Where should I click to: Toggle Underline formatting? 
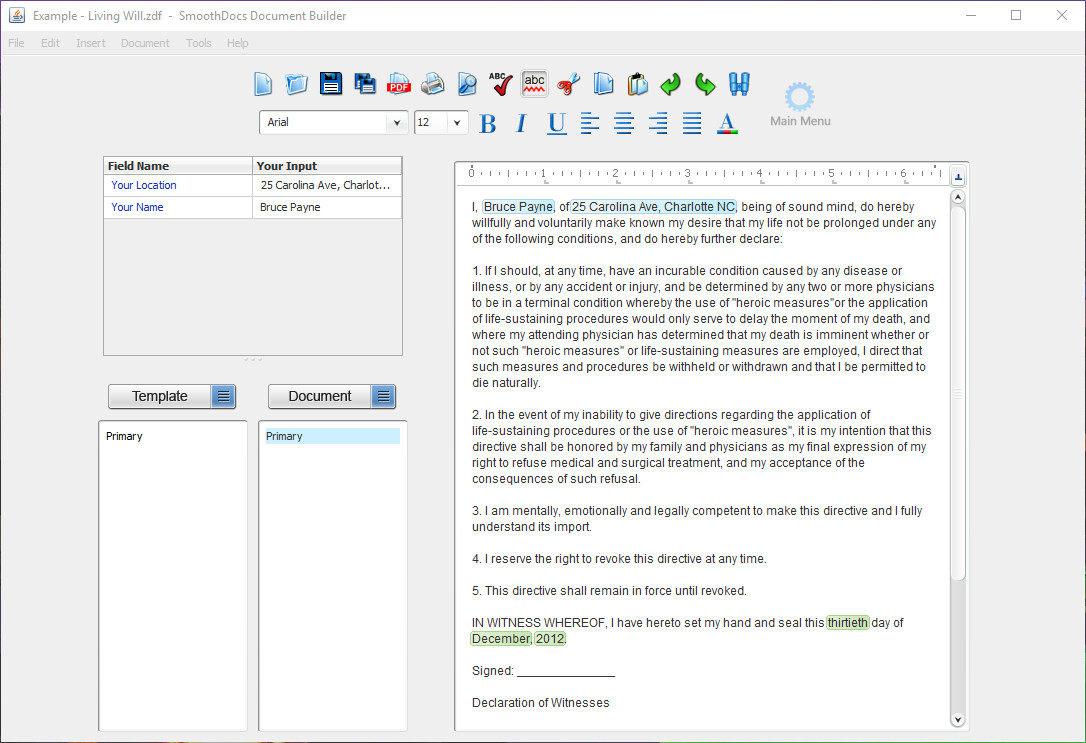pos(556,123)
